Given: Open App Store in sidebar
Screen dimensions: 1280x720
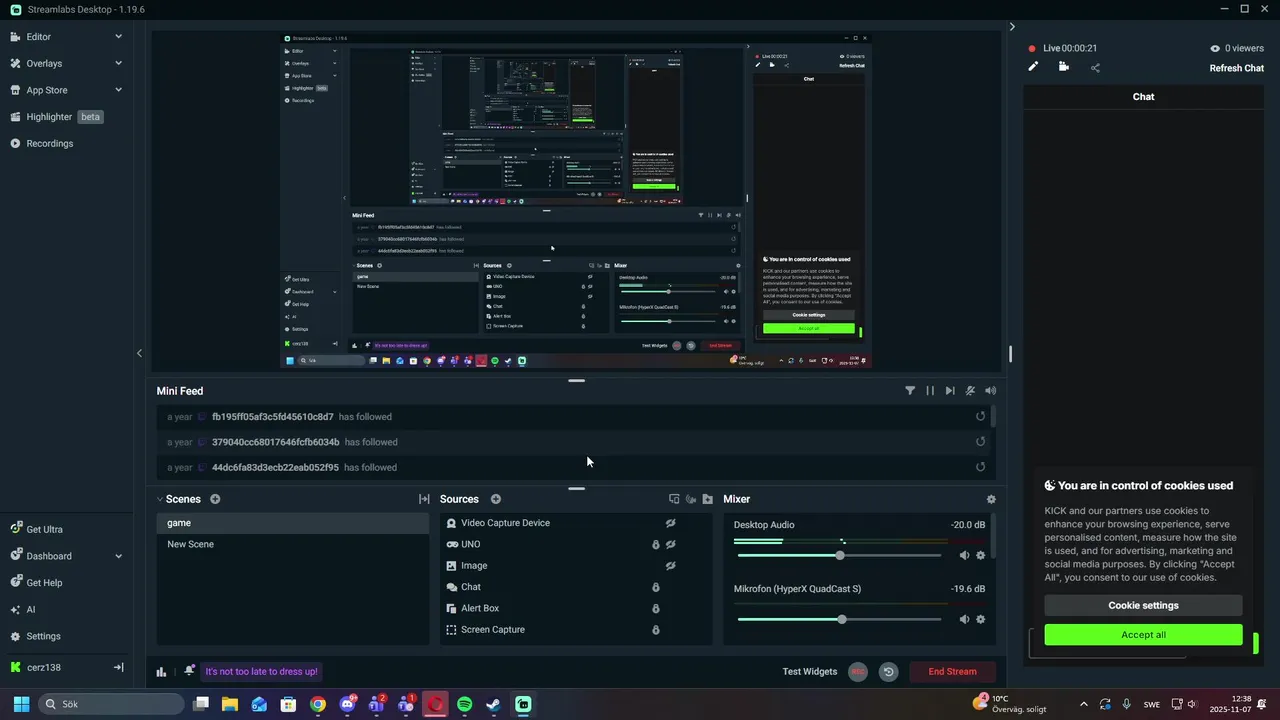Looking at the screenshot, I should pos(47,90).
